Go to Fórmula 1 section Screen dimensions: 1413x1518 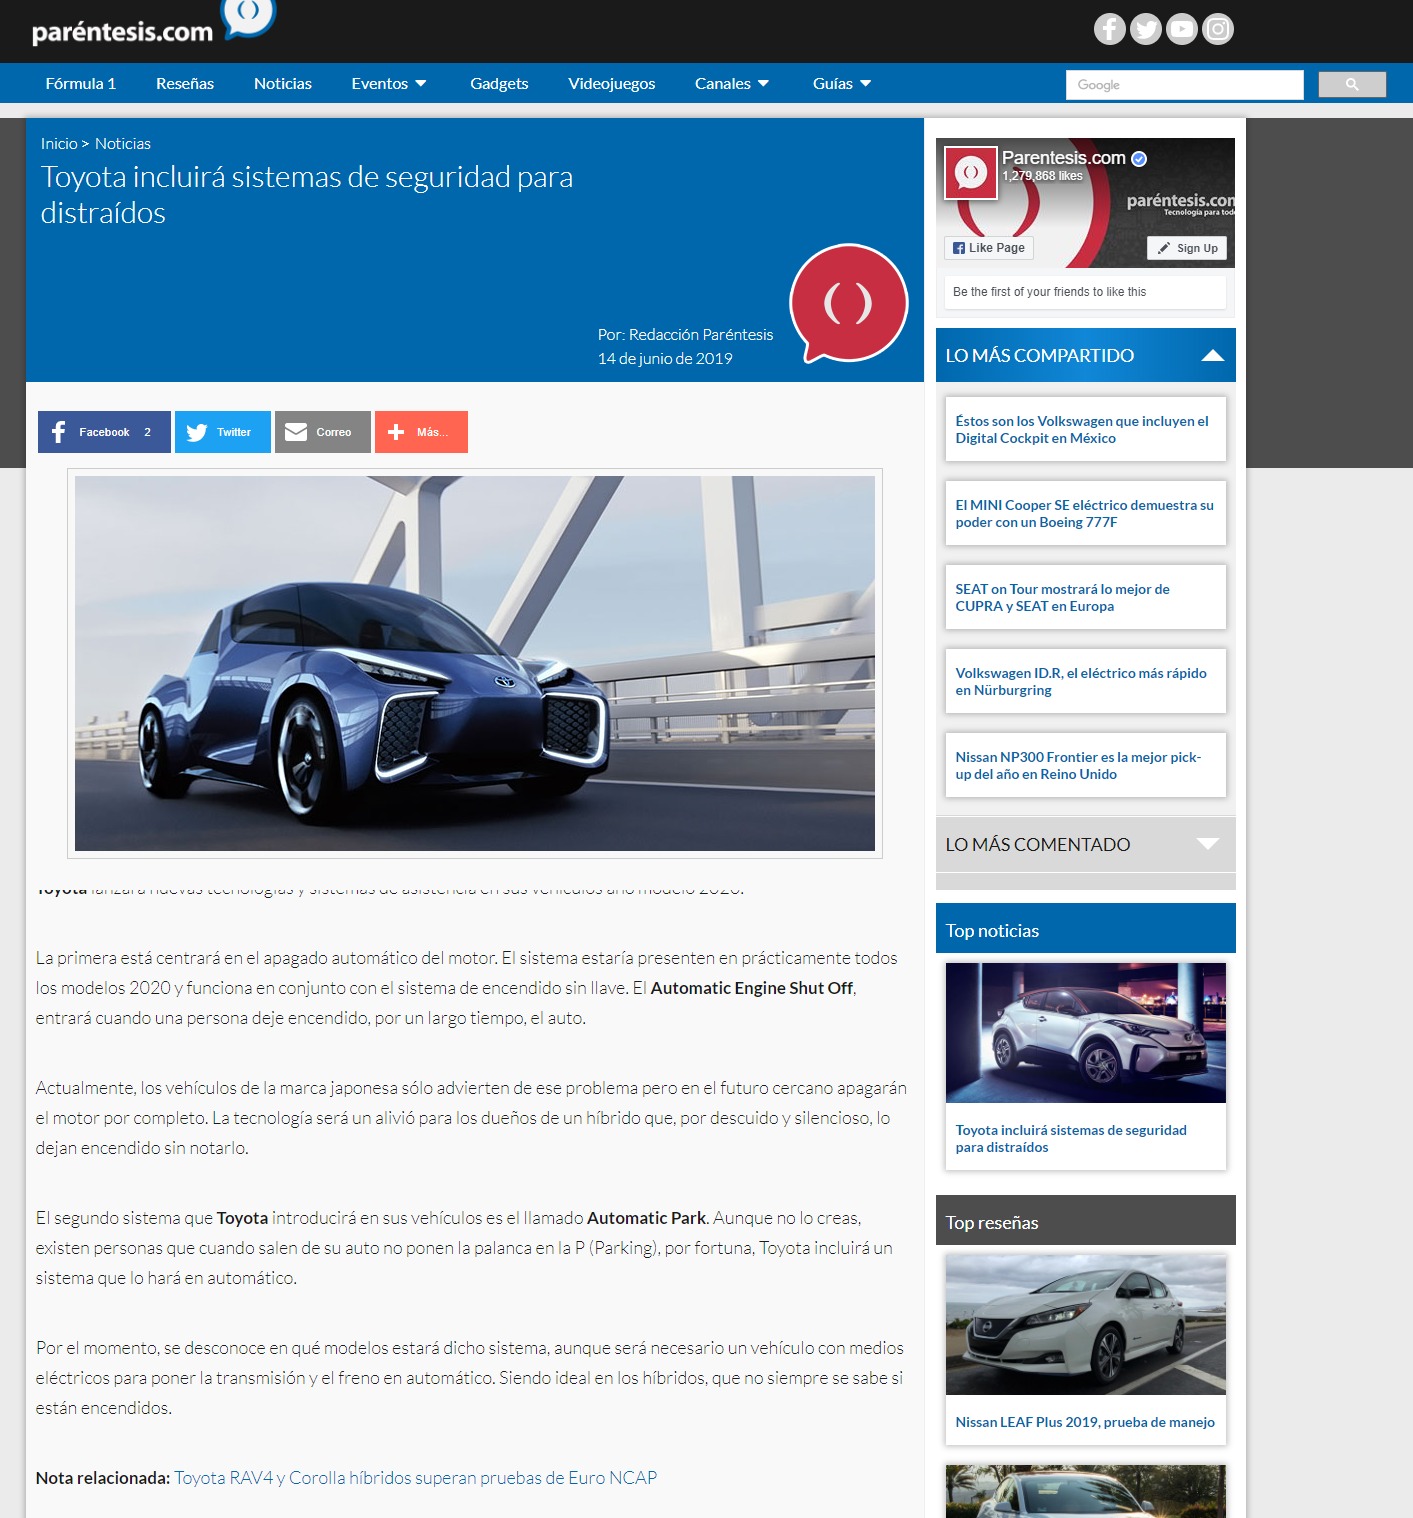[81, 84]
